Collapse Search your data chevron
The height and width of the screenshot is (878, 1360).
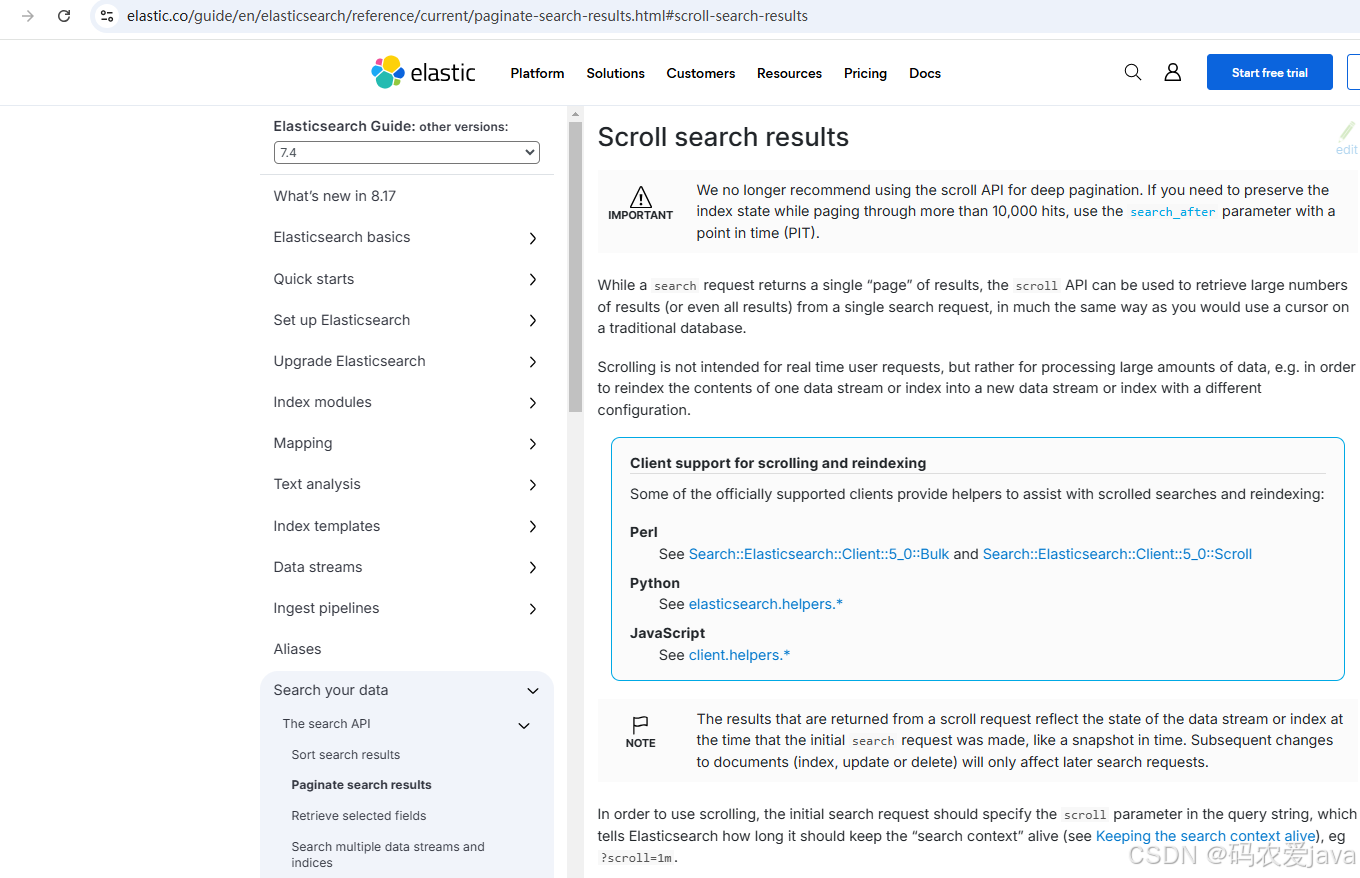tap(533, 691)
